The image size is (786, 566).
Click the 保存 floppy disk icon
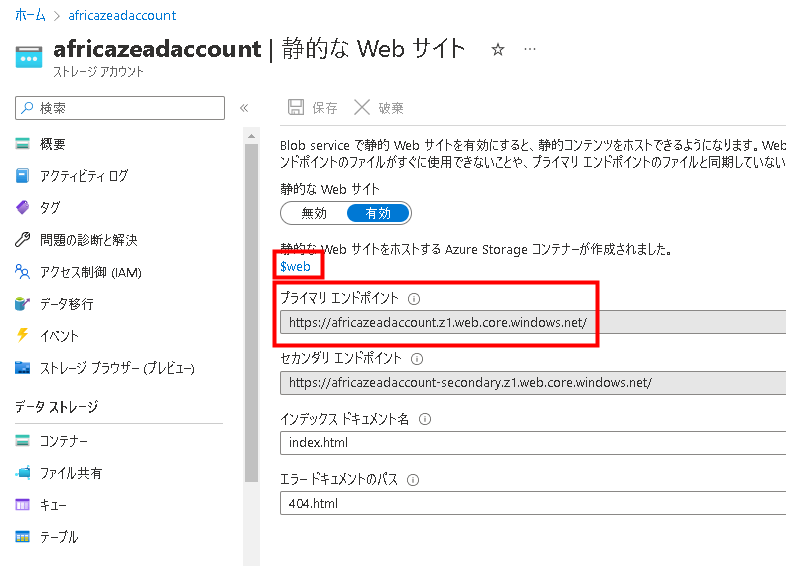click(296, 107)
